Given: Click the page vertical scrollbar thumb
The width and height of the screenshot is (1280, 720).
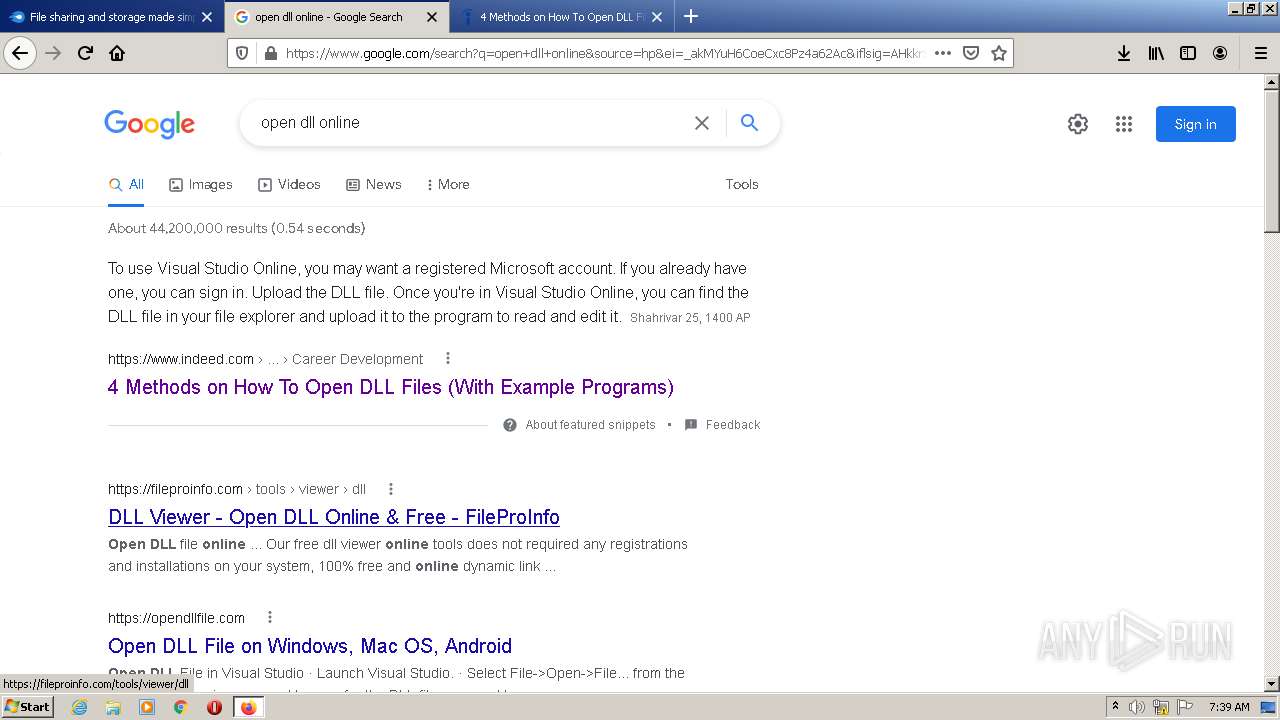Looking at the screenshot, I should coord(1272,160).
